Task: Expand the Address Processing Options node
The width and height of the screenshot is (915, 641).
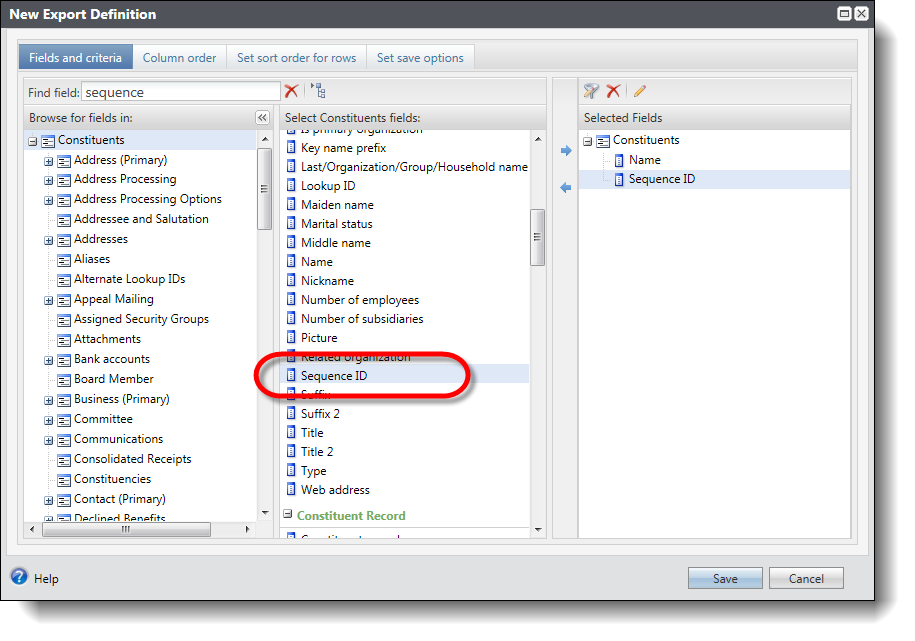Action: tap(48, 200)
